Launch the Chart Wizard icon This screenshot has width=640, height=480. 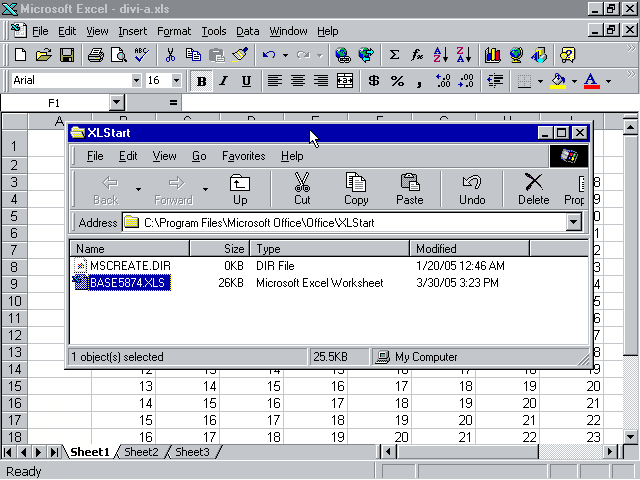[493, 55]
